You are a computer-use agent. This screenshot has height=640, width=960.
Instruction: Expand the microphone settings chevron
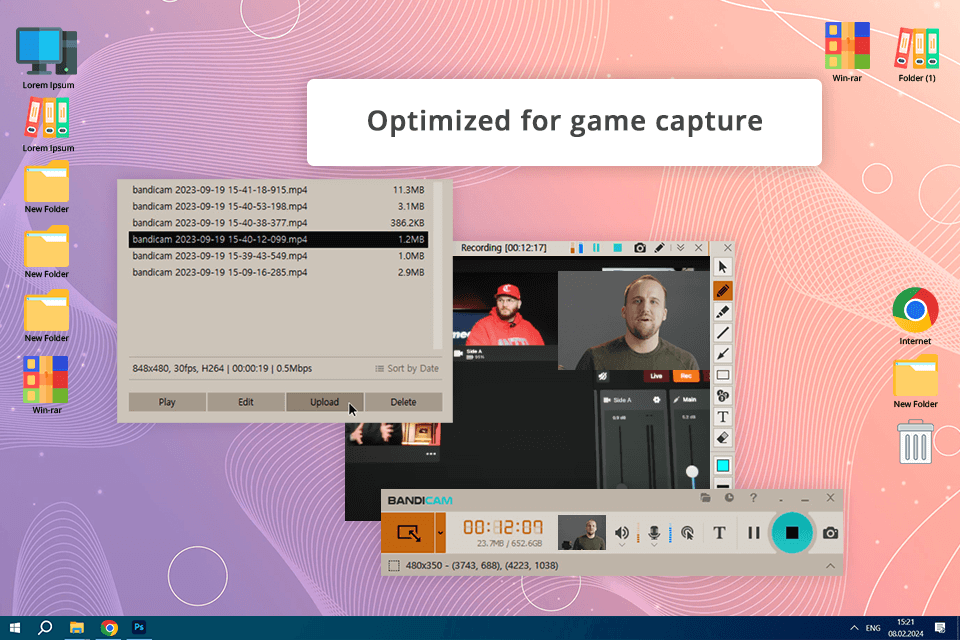pos(654,545)
